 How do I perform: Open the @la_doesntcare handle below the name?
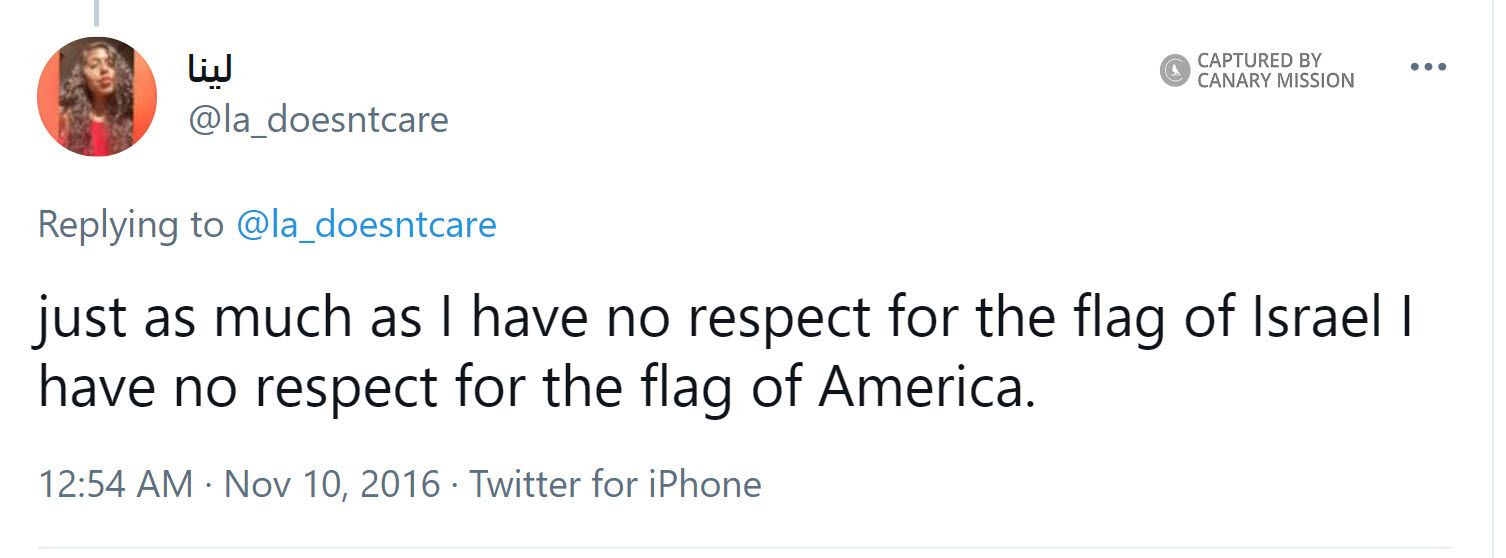point(318,120)
